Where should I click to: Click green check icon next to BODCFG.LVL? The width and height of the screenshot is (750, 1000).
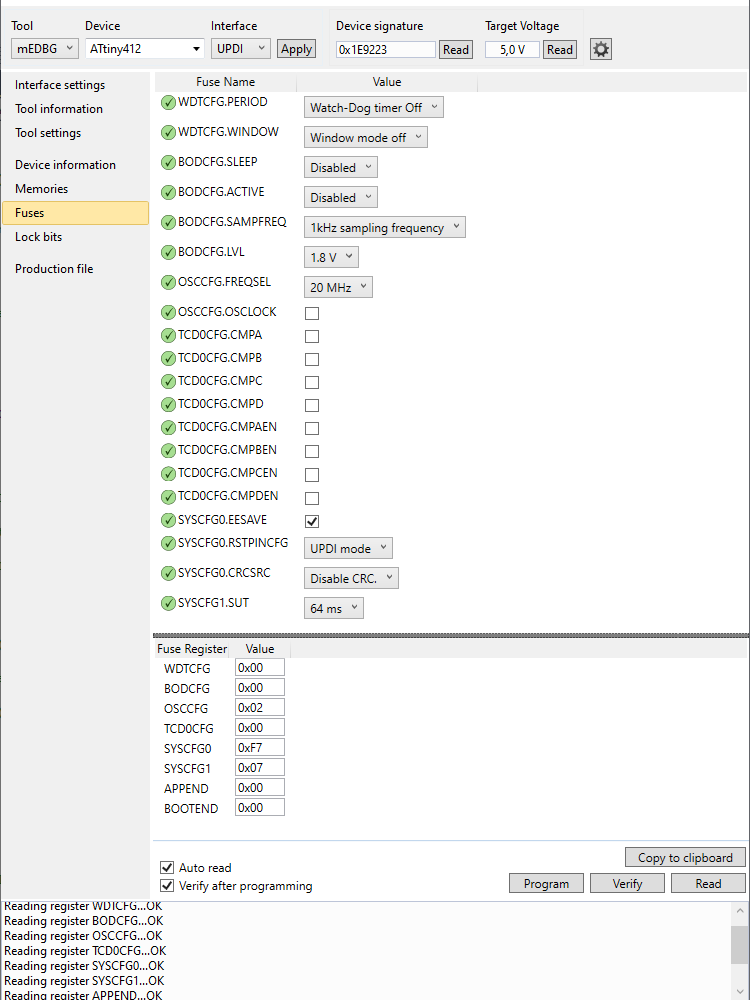point(168,253)
